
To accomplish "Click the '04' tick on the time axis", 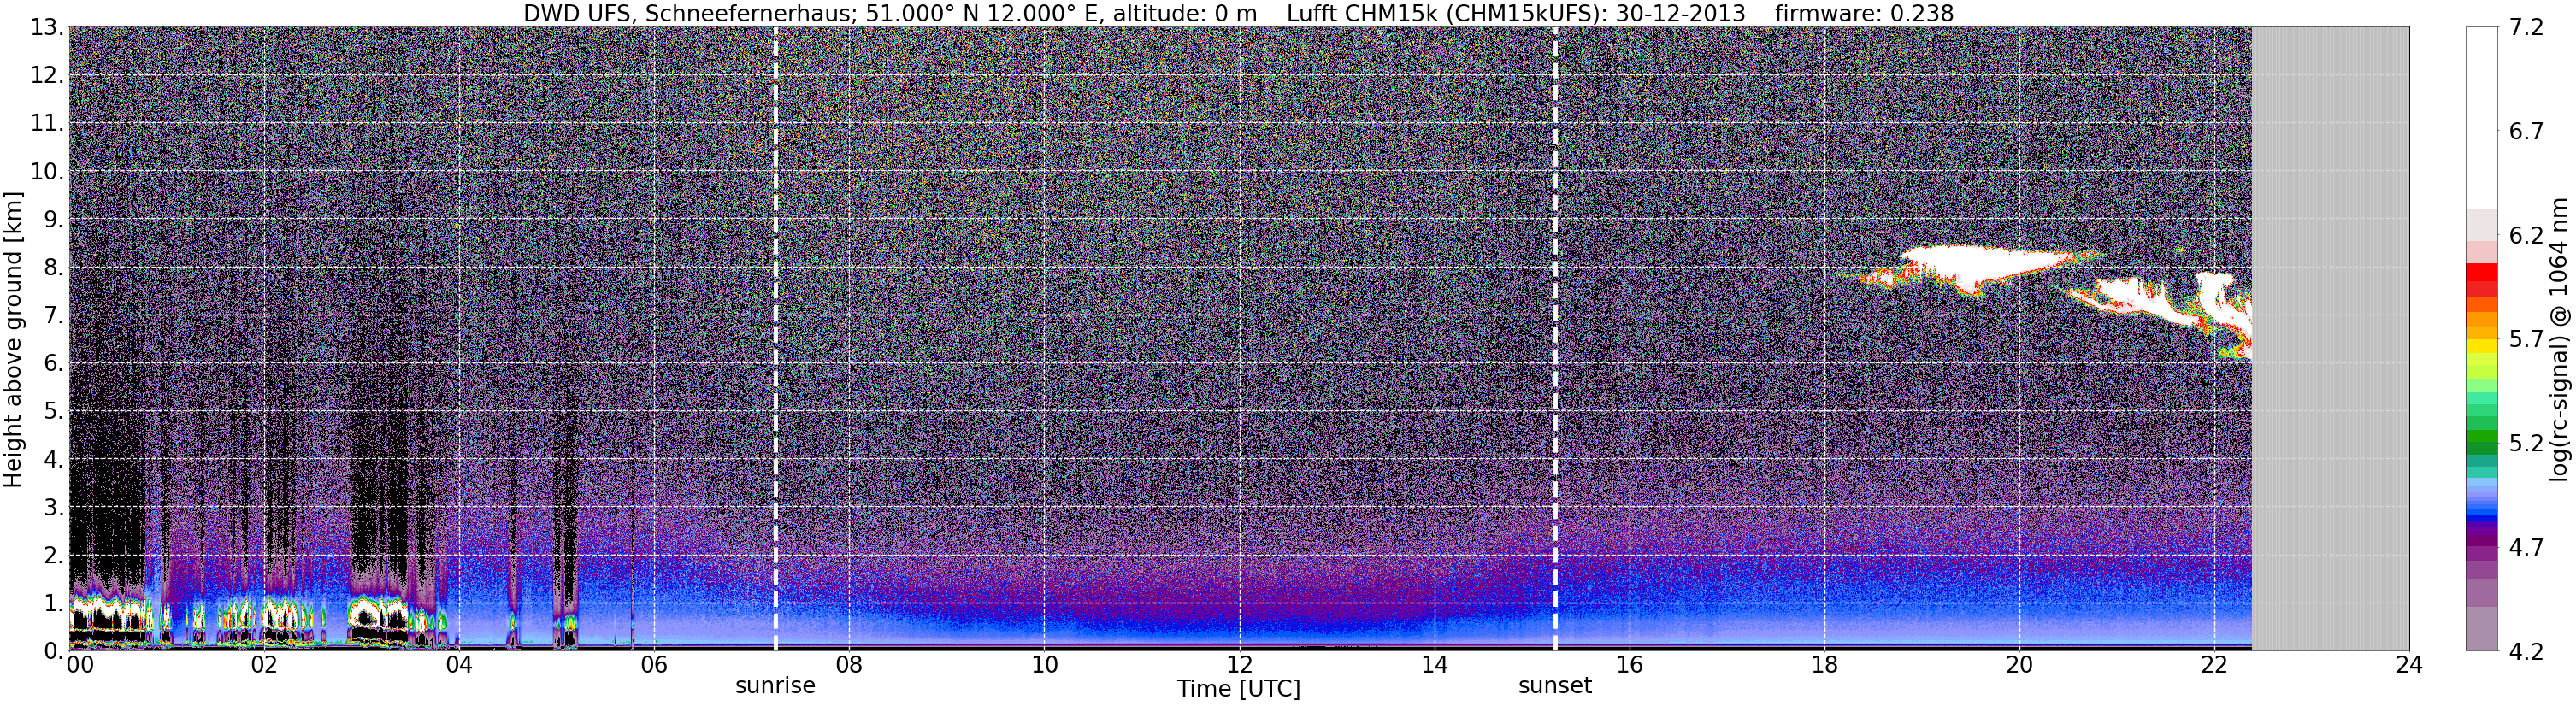I will 459,665.
